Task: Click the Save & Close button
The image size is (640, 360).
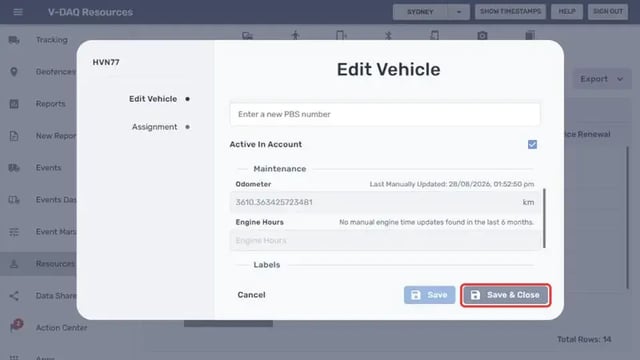Action: pos(505,295)
